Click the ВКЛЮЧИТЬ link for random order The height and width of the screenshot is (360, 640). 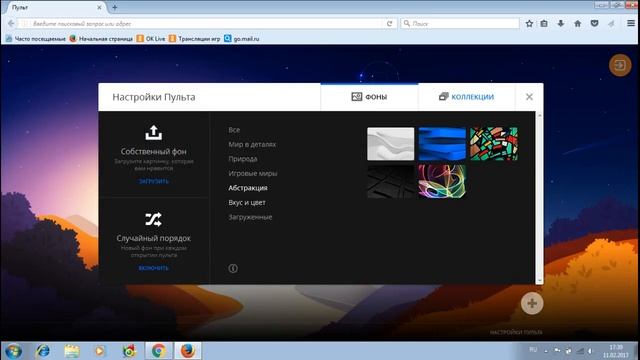pos(153,268)
